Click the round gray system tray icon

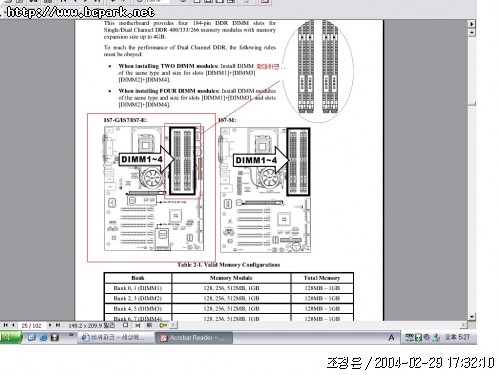(x=426, y=337)
